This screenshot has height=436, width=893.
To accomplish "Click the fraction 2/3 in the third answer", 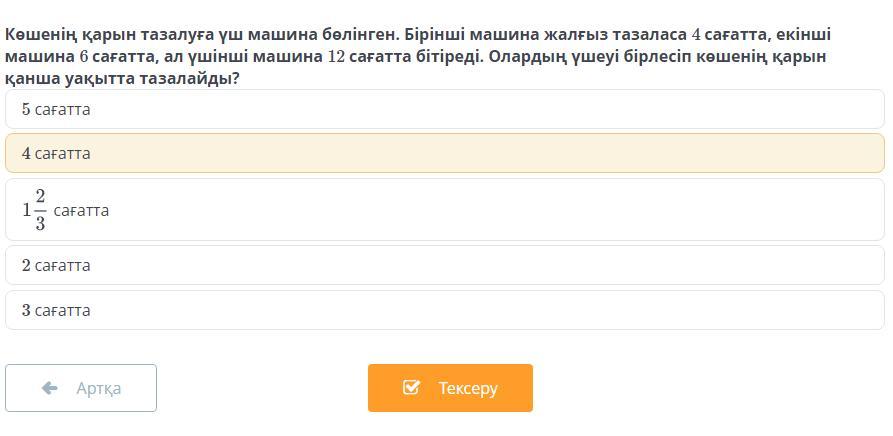I will 41,210.
